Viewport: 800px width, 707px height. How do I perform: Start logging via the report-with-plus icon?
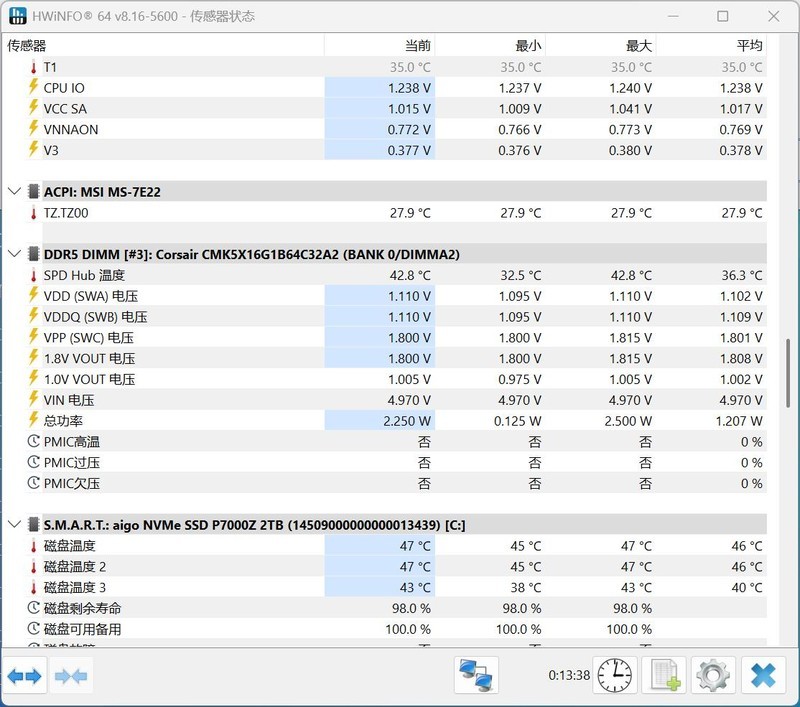pyautogui.click(x=662, y=675)
